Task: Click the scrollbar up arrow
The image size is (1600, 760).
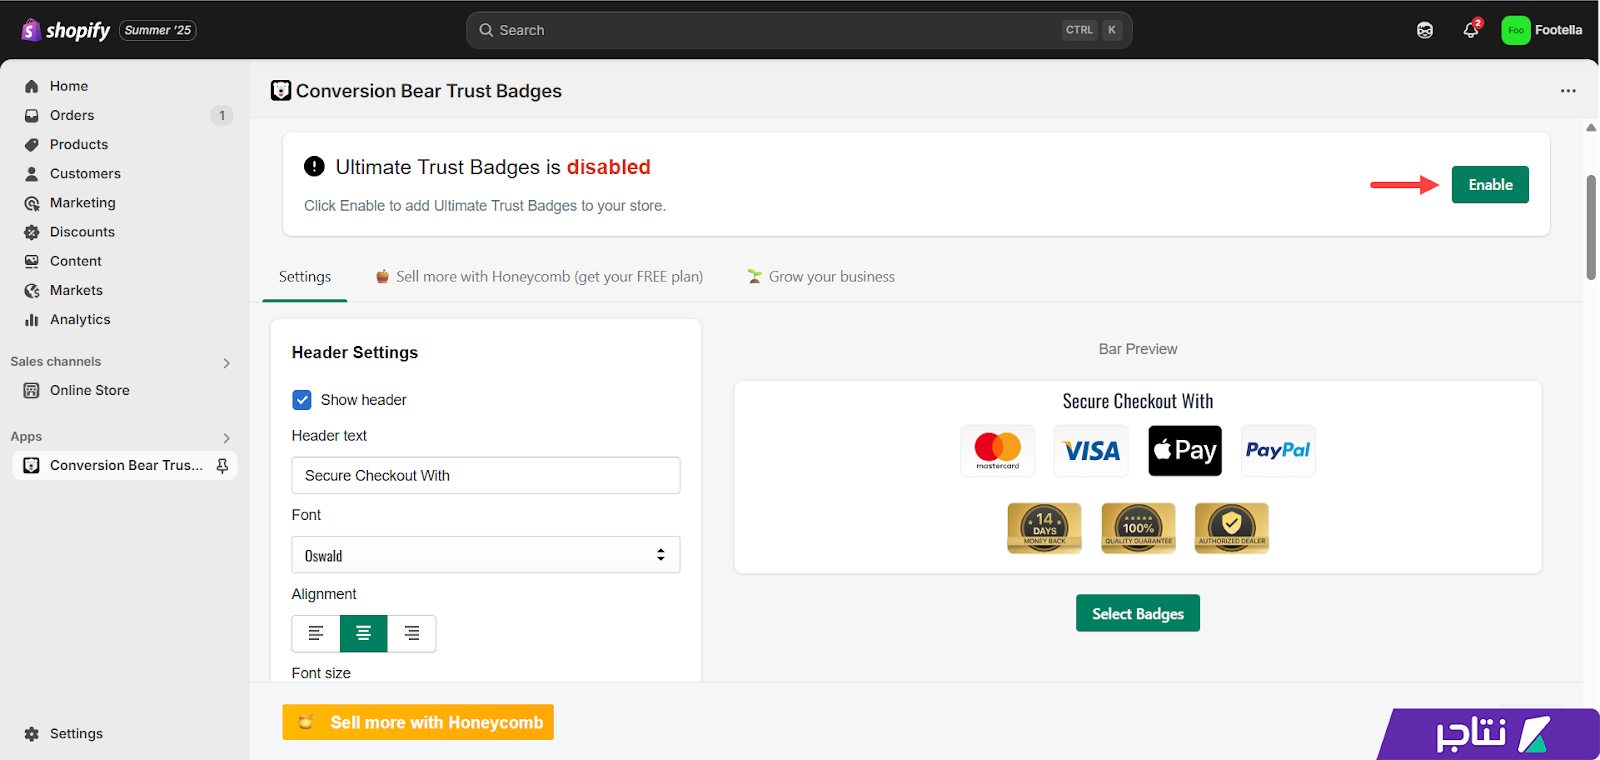Action: point(1591,128)
